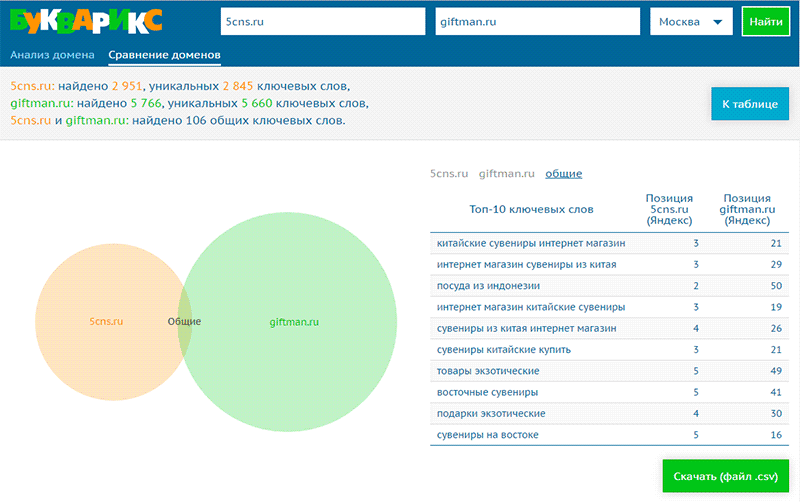The image size is (800, 502).
Task: Click the Общие overlap area in diagram
Action: pos(184,321)
